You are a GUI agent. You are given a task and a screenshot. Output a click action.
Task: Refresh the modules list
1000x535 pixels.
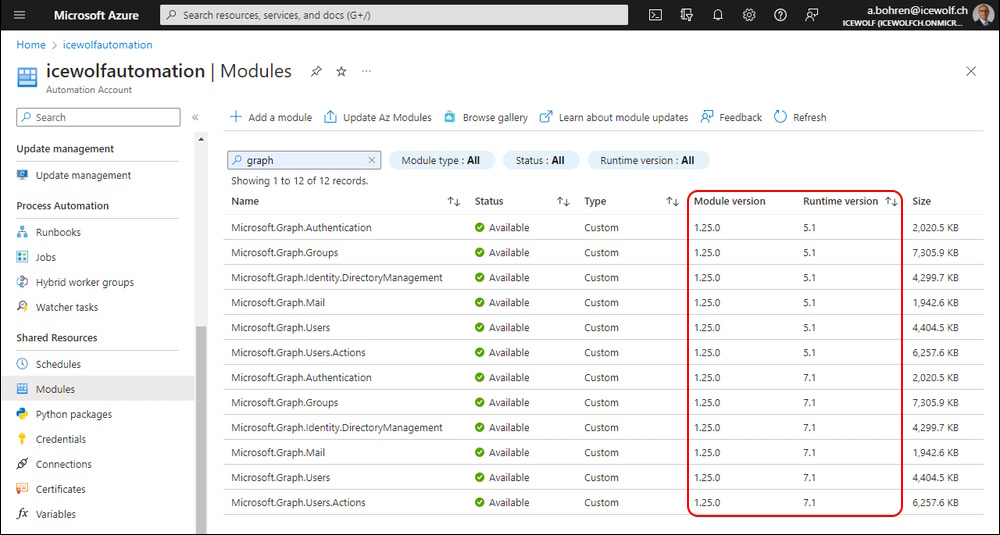(x=800, y=117)
